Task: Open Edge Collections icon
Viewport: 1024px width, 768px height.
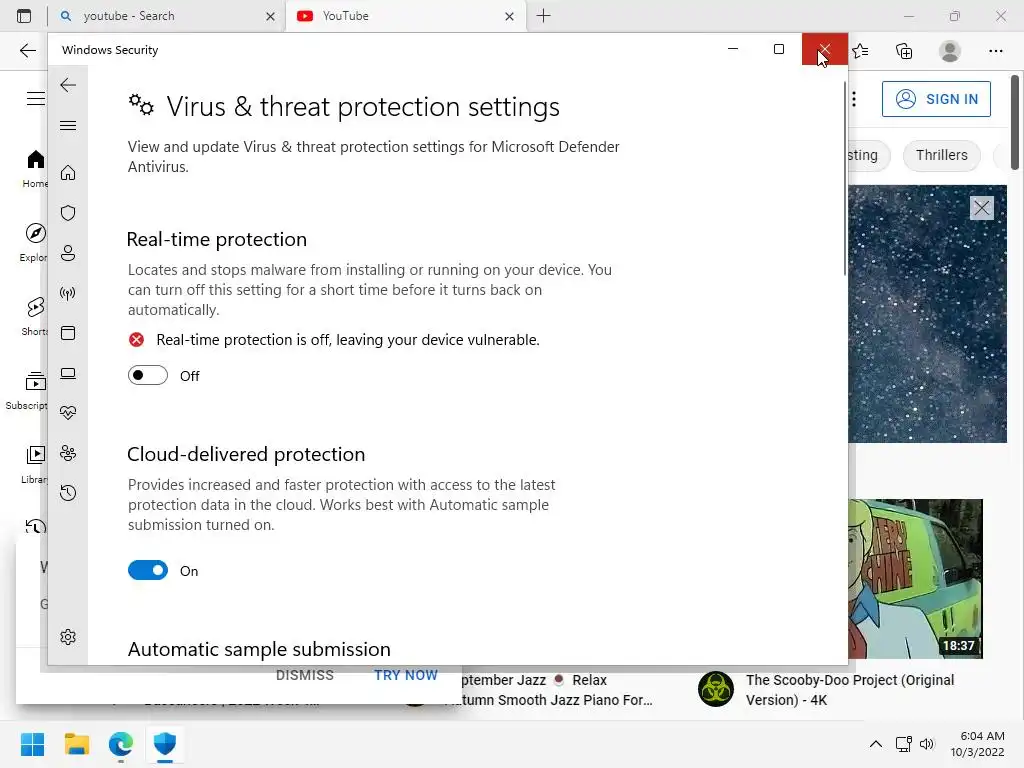Action: pos(904,51)
